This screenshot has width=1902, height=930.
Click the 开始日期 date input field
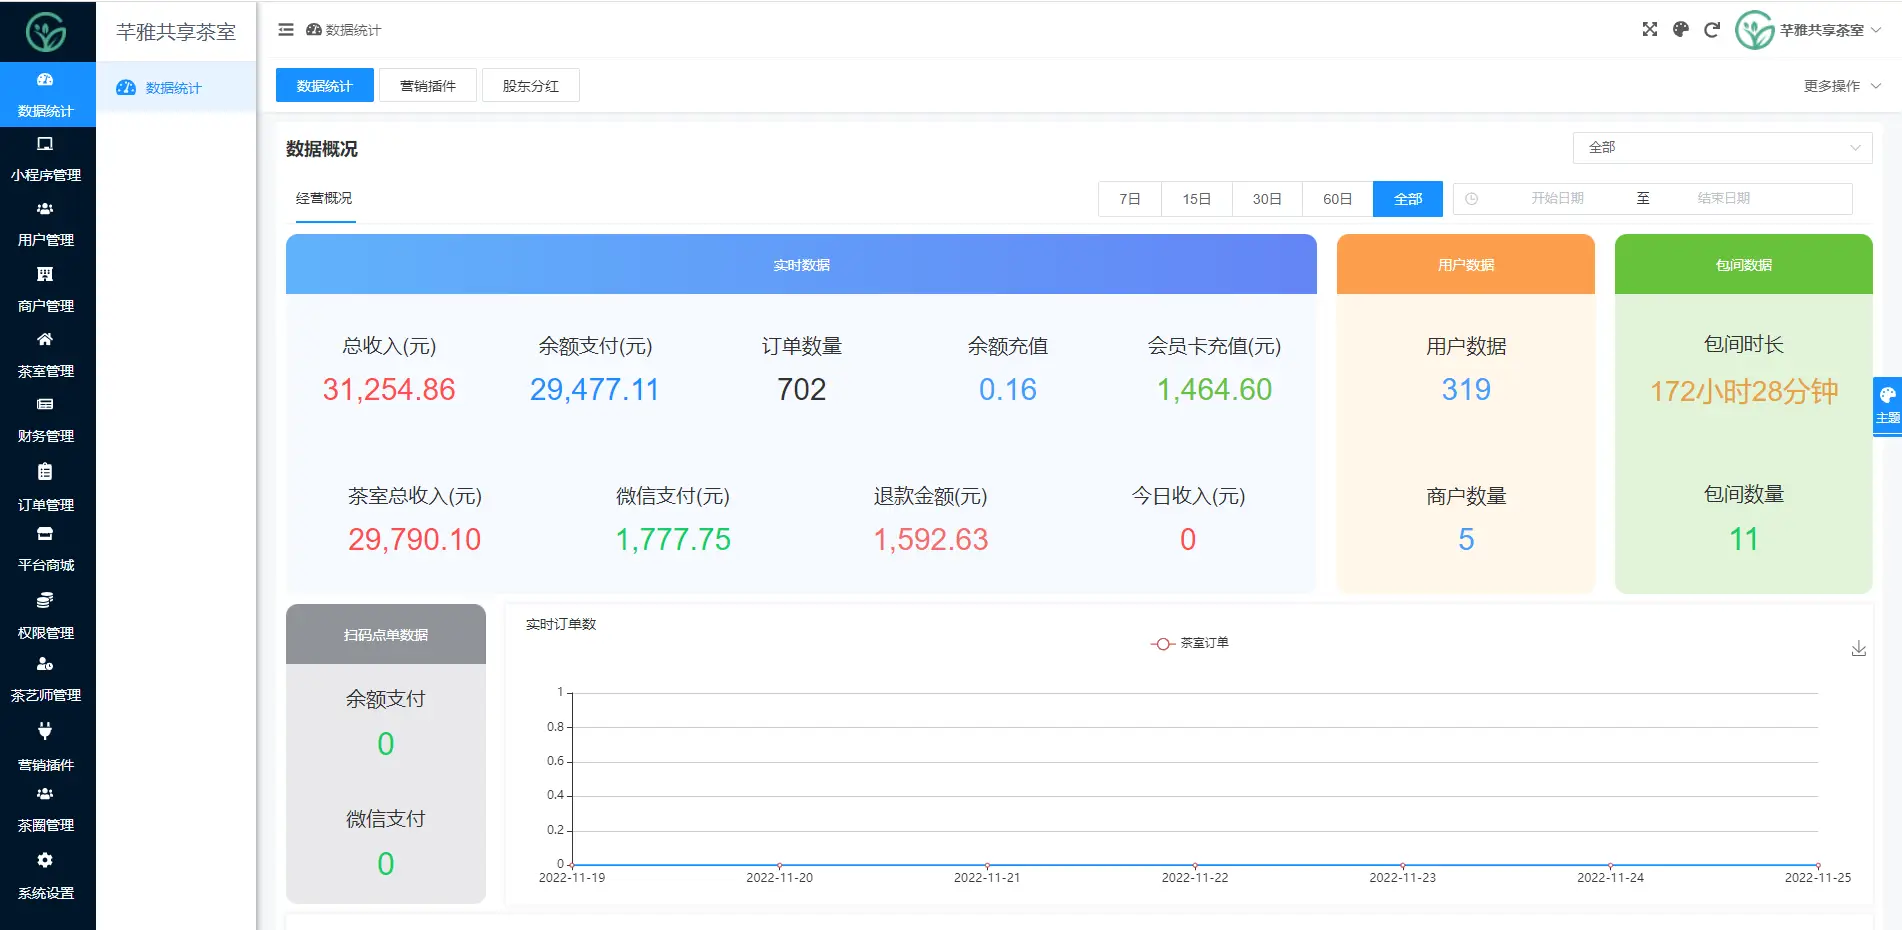point(1557,199)
